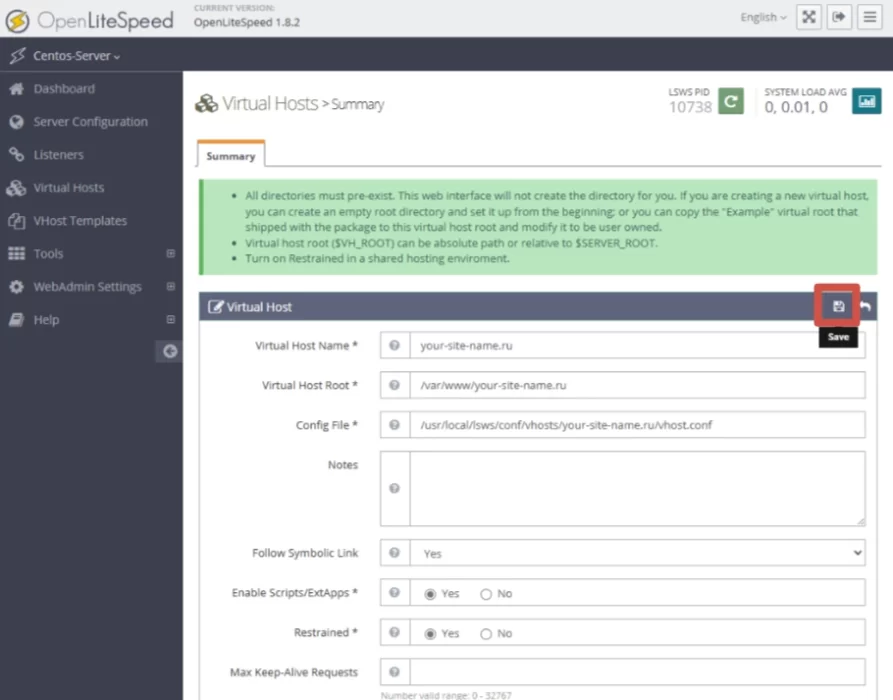Select Yes for Restrained
The height and width of the screenshot is (700, 893).
(430, 634)
